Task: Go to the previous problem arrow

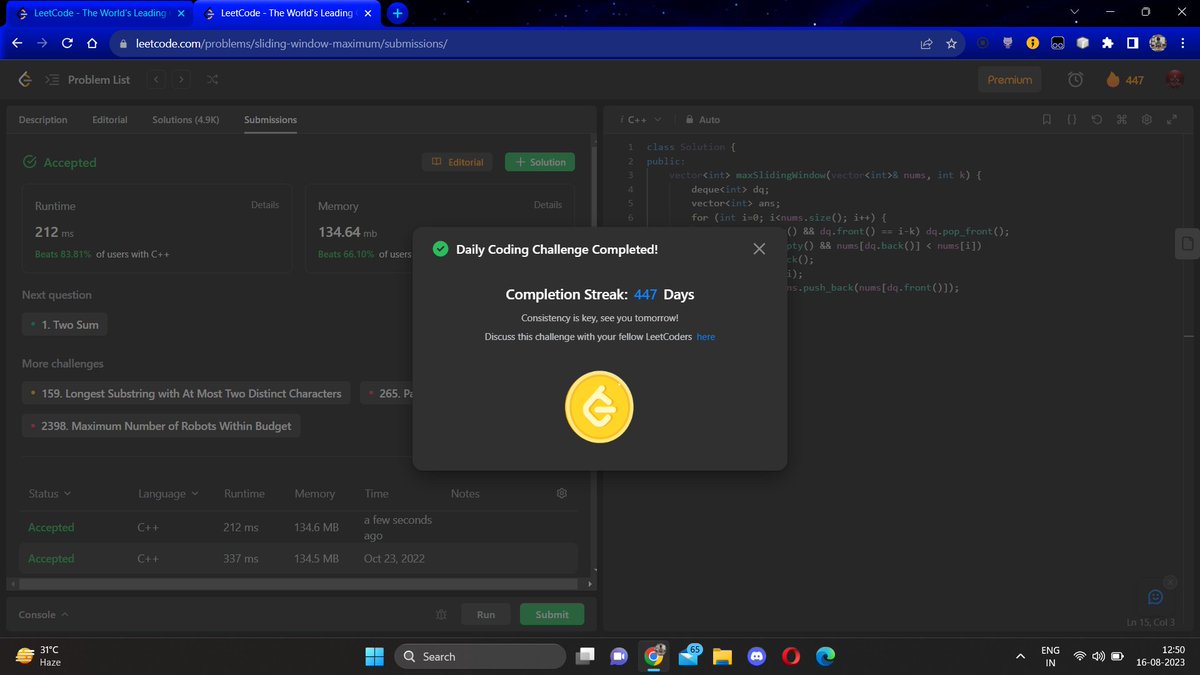Action: (156, 80)
